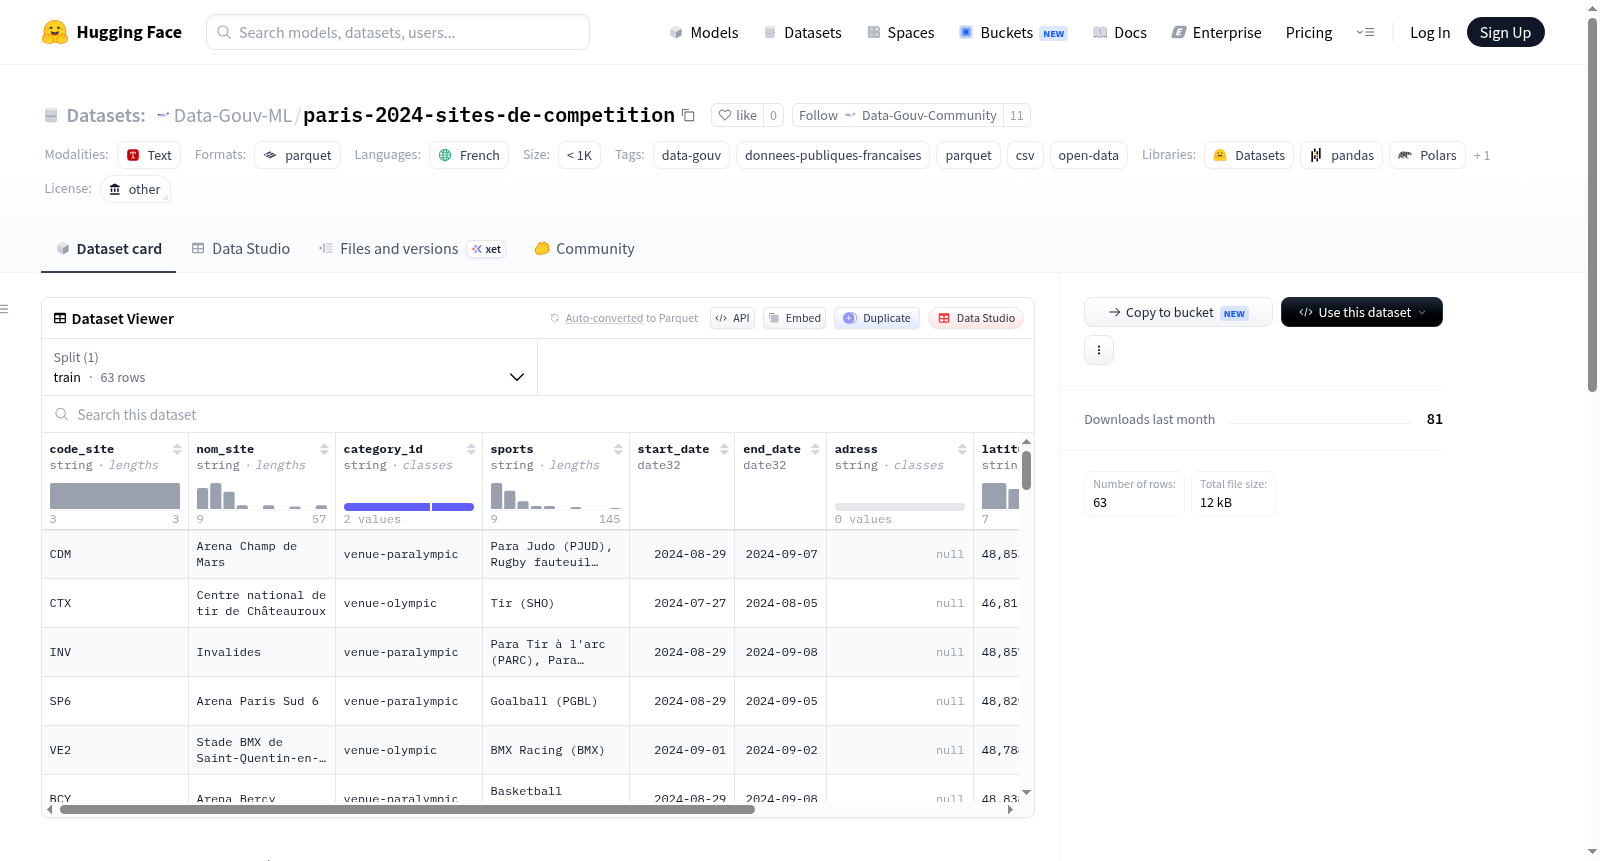
Task: Select the csv tag
Action: [1025, 155]
